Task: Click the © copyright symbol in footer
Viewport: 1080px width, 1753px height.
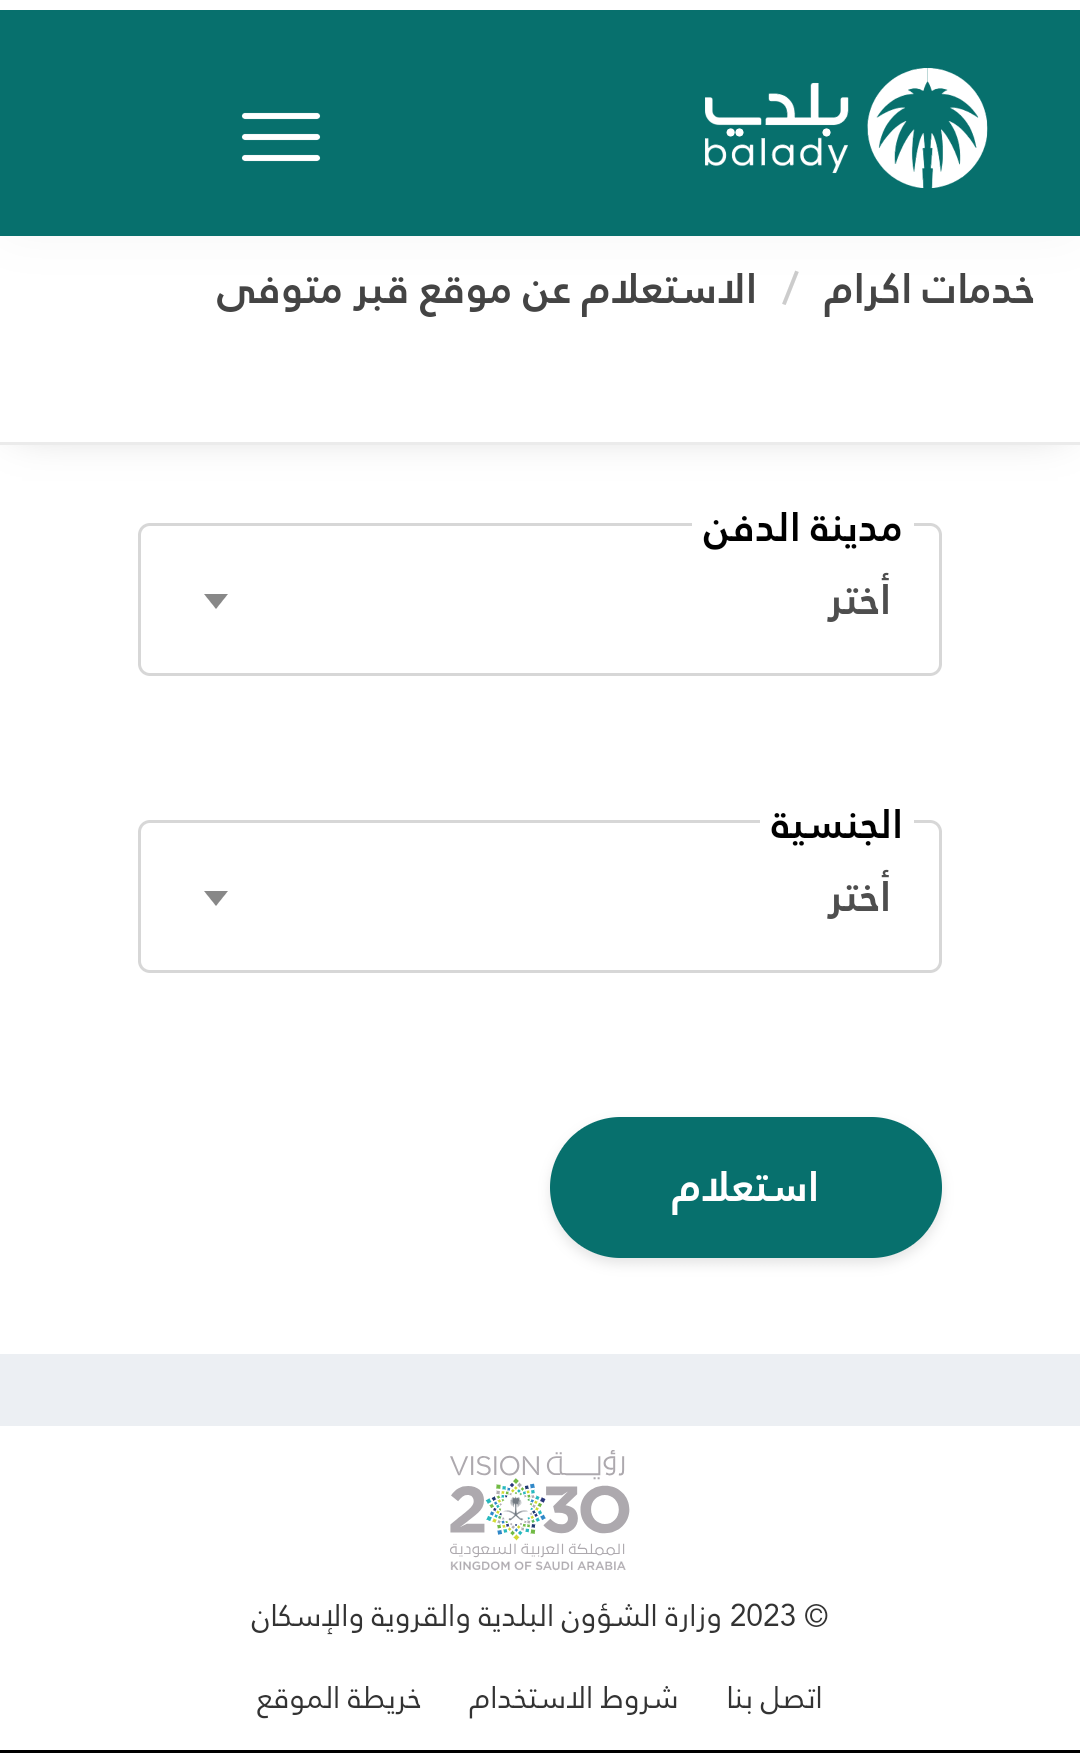Action: tap(816, 1616)
